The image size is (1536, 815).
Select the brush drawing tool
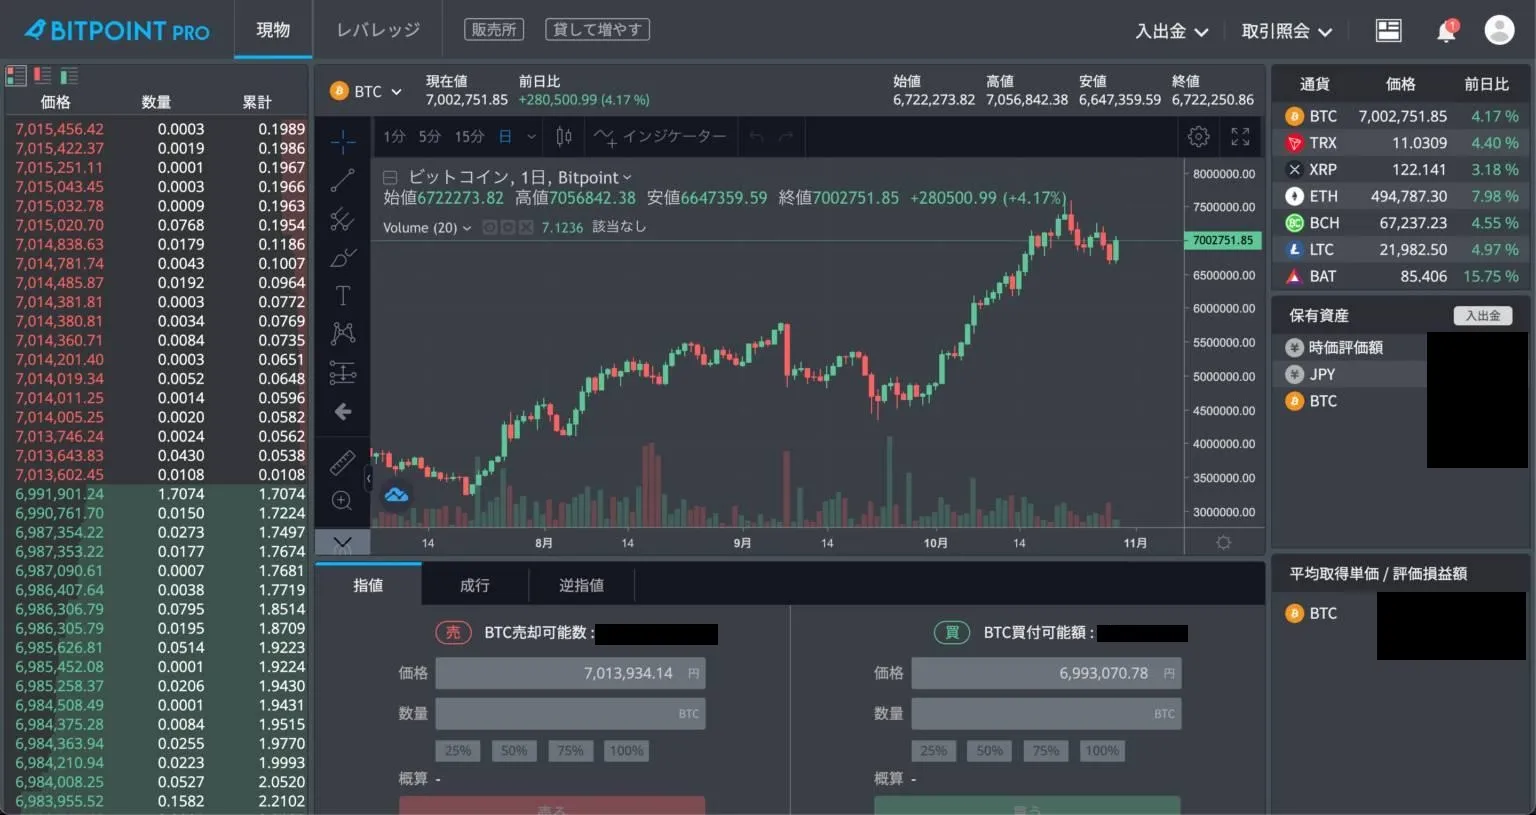coord(342,257)
